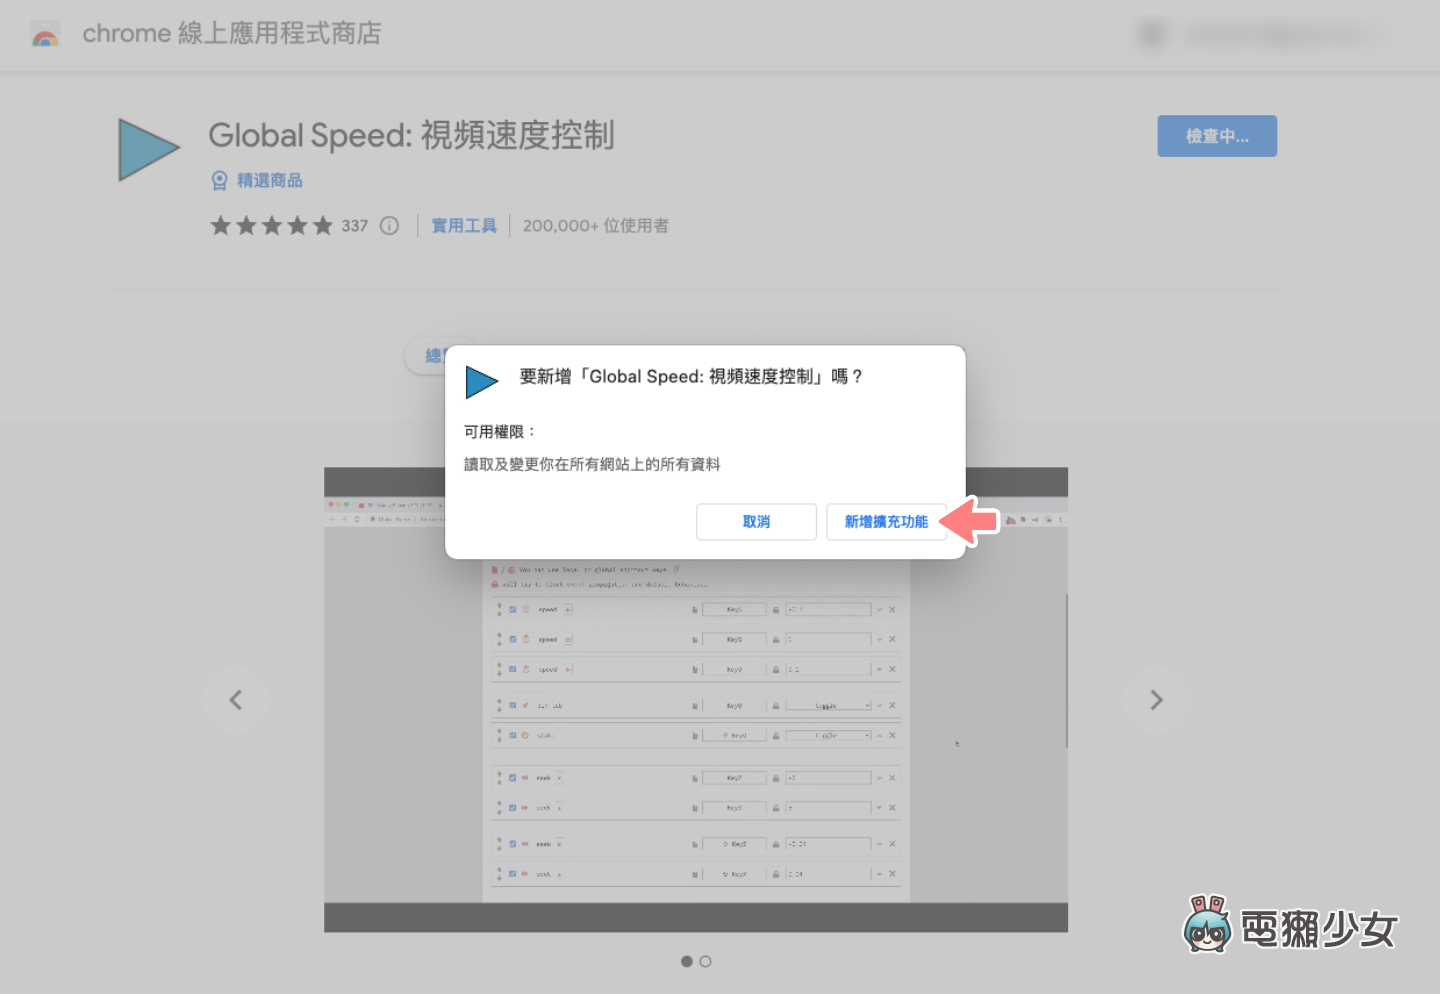Click the Global Speed icon inside the dialog
Viewport: 1440px width, 994px height.
482,382
